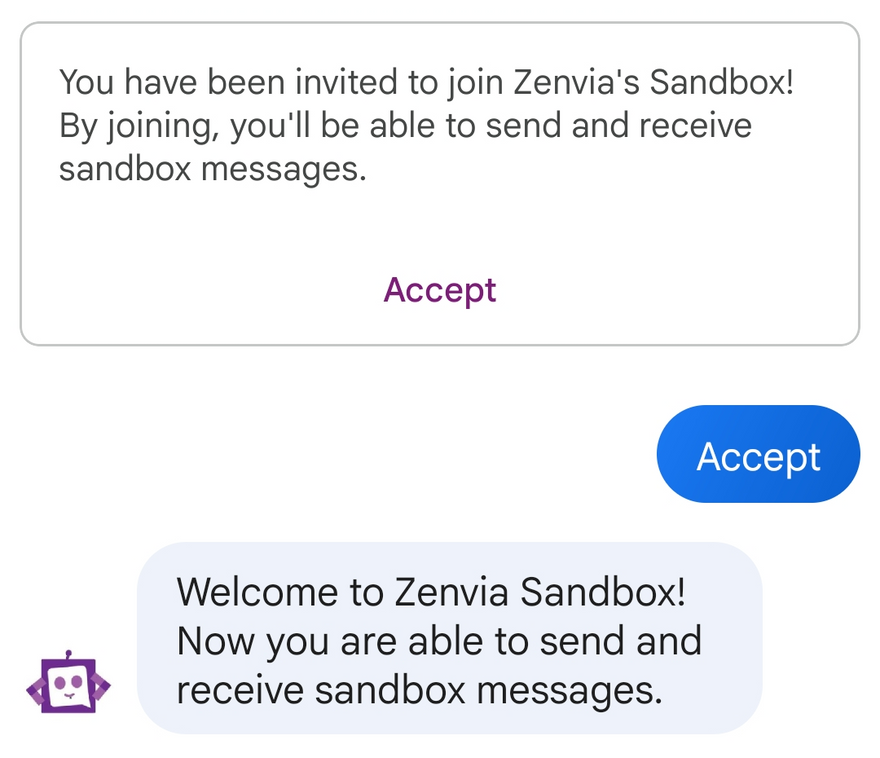The height and width of the screenshot is (758, 880).
Task: Click empty space below invitation text in card
Action: pyautogui.click(x=440, y=225)
